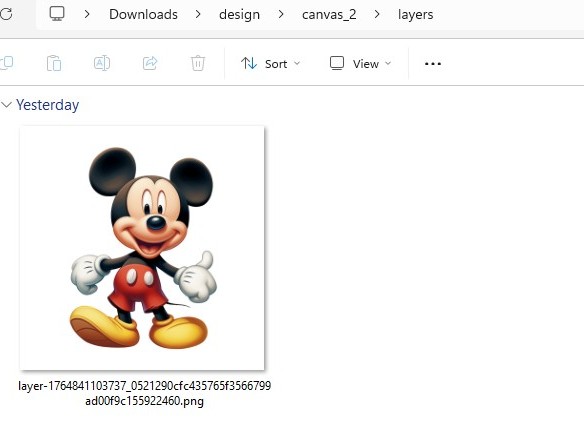Click the Delete trash icon
The height and width of the screenshot is (431, 584).
pos(198,63)
